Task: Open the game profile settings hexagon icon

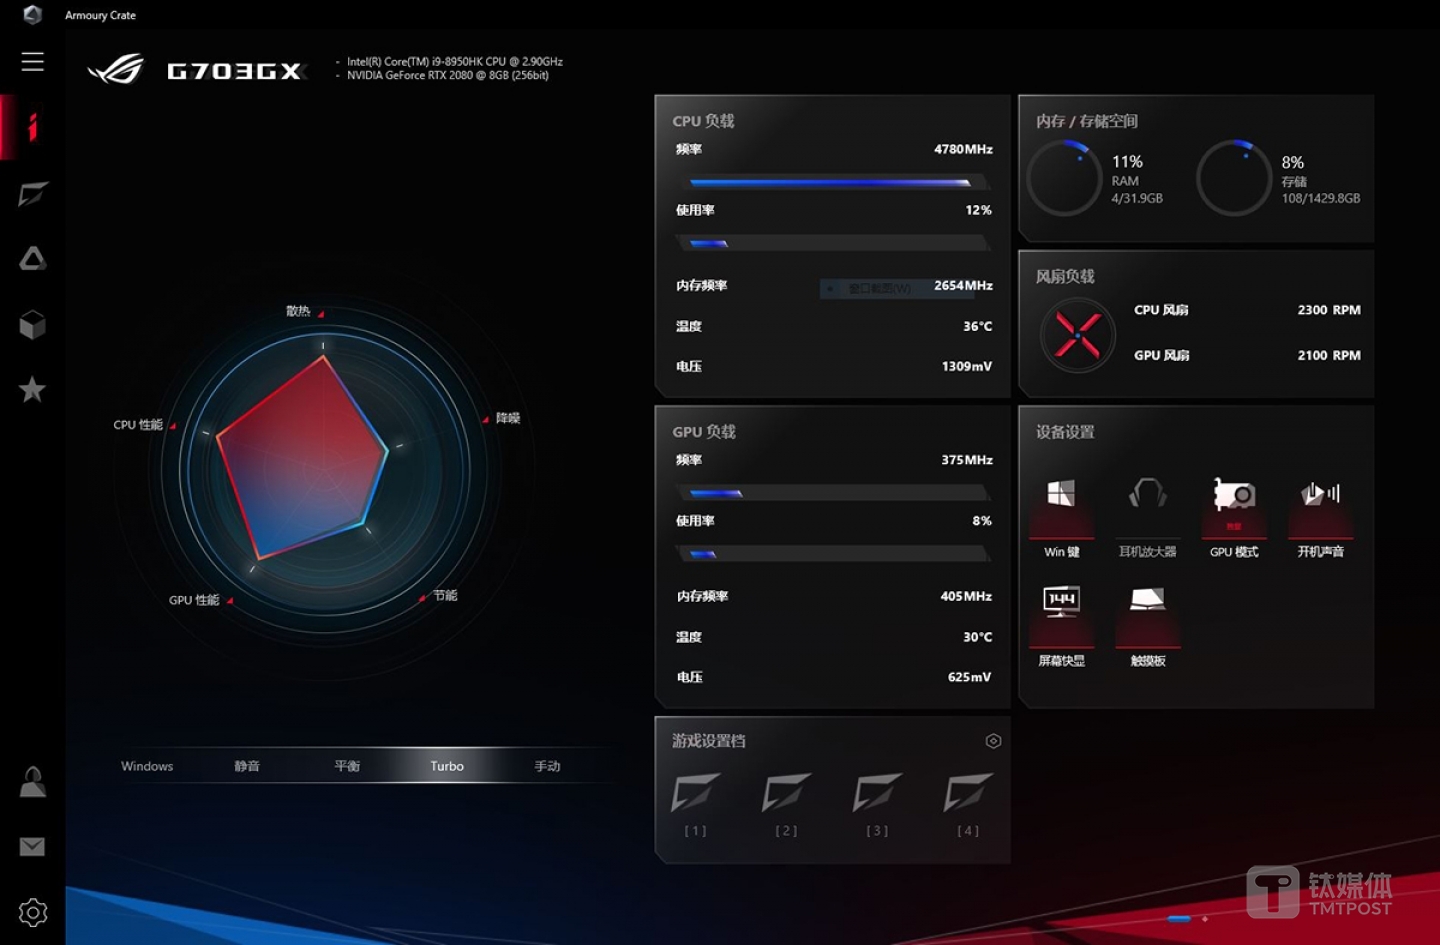Action: coord(992,741)
